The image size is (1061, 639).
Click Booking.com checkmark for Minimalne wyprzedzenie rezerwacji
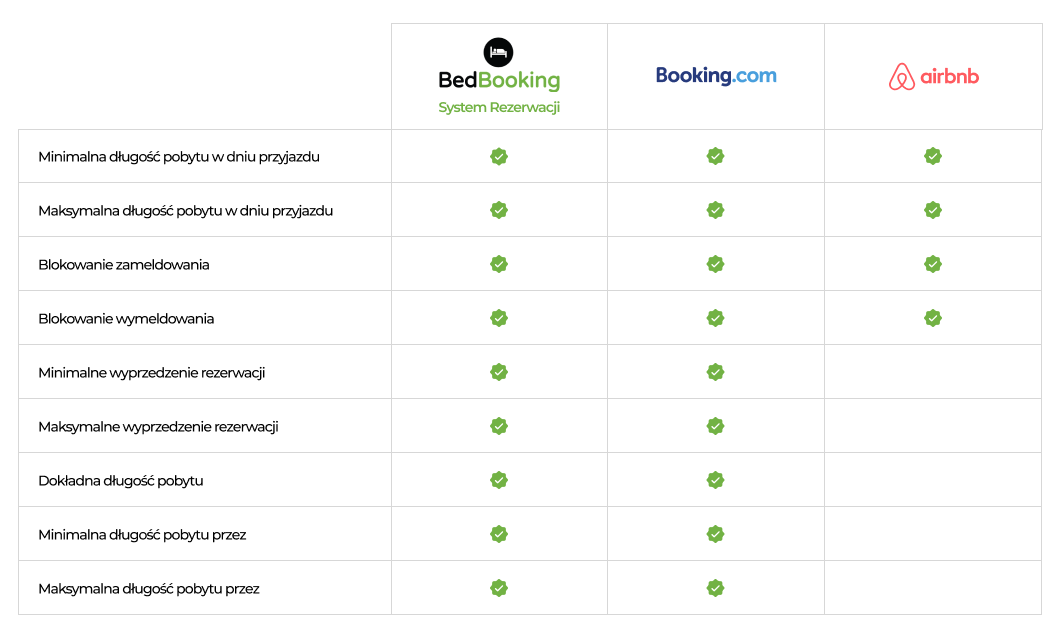click(715, 372)
